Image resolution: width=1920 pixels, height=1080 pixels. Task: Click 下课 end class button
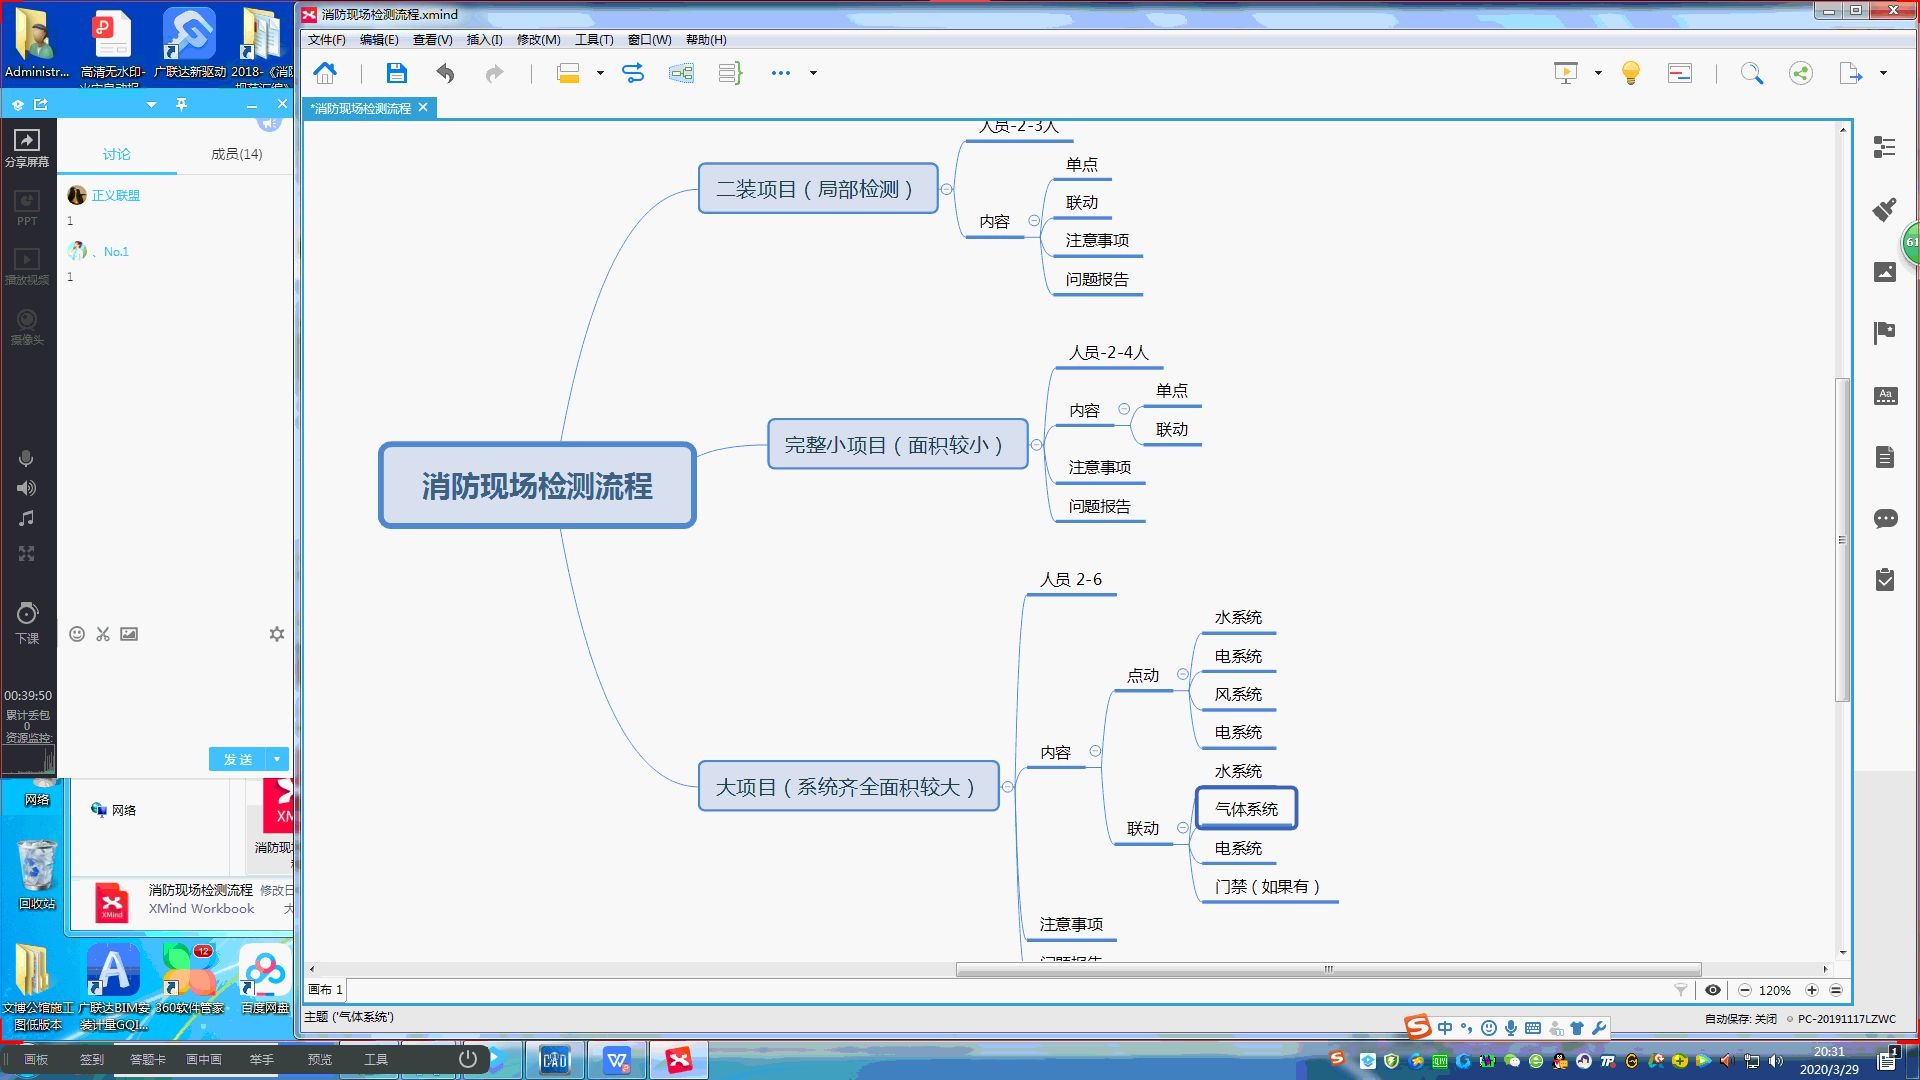point(27,623)
